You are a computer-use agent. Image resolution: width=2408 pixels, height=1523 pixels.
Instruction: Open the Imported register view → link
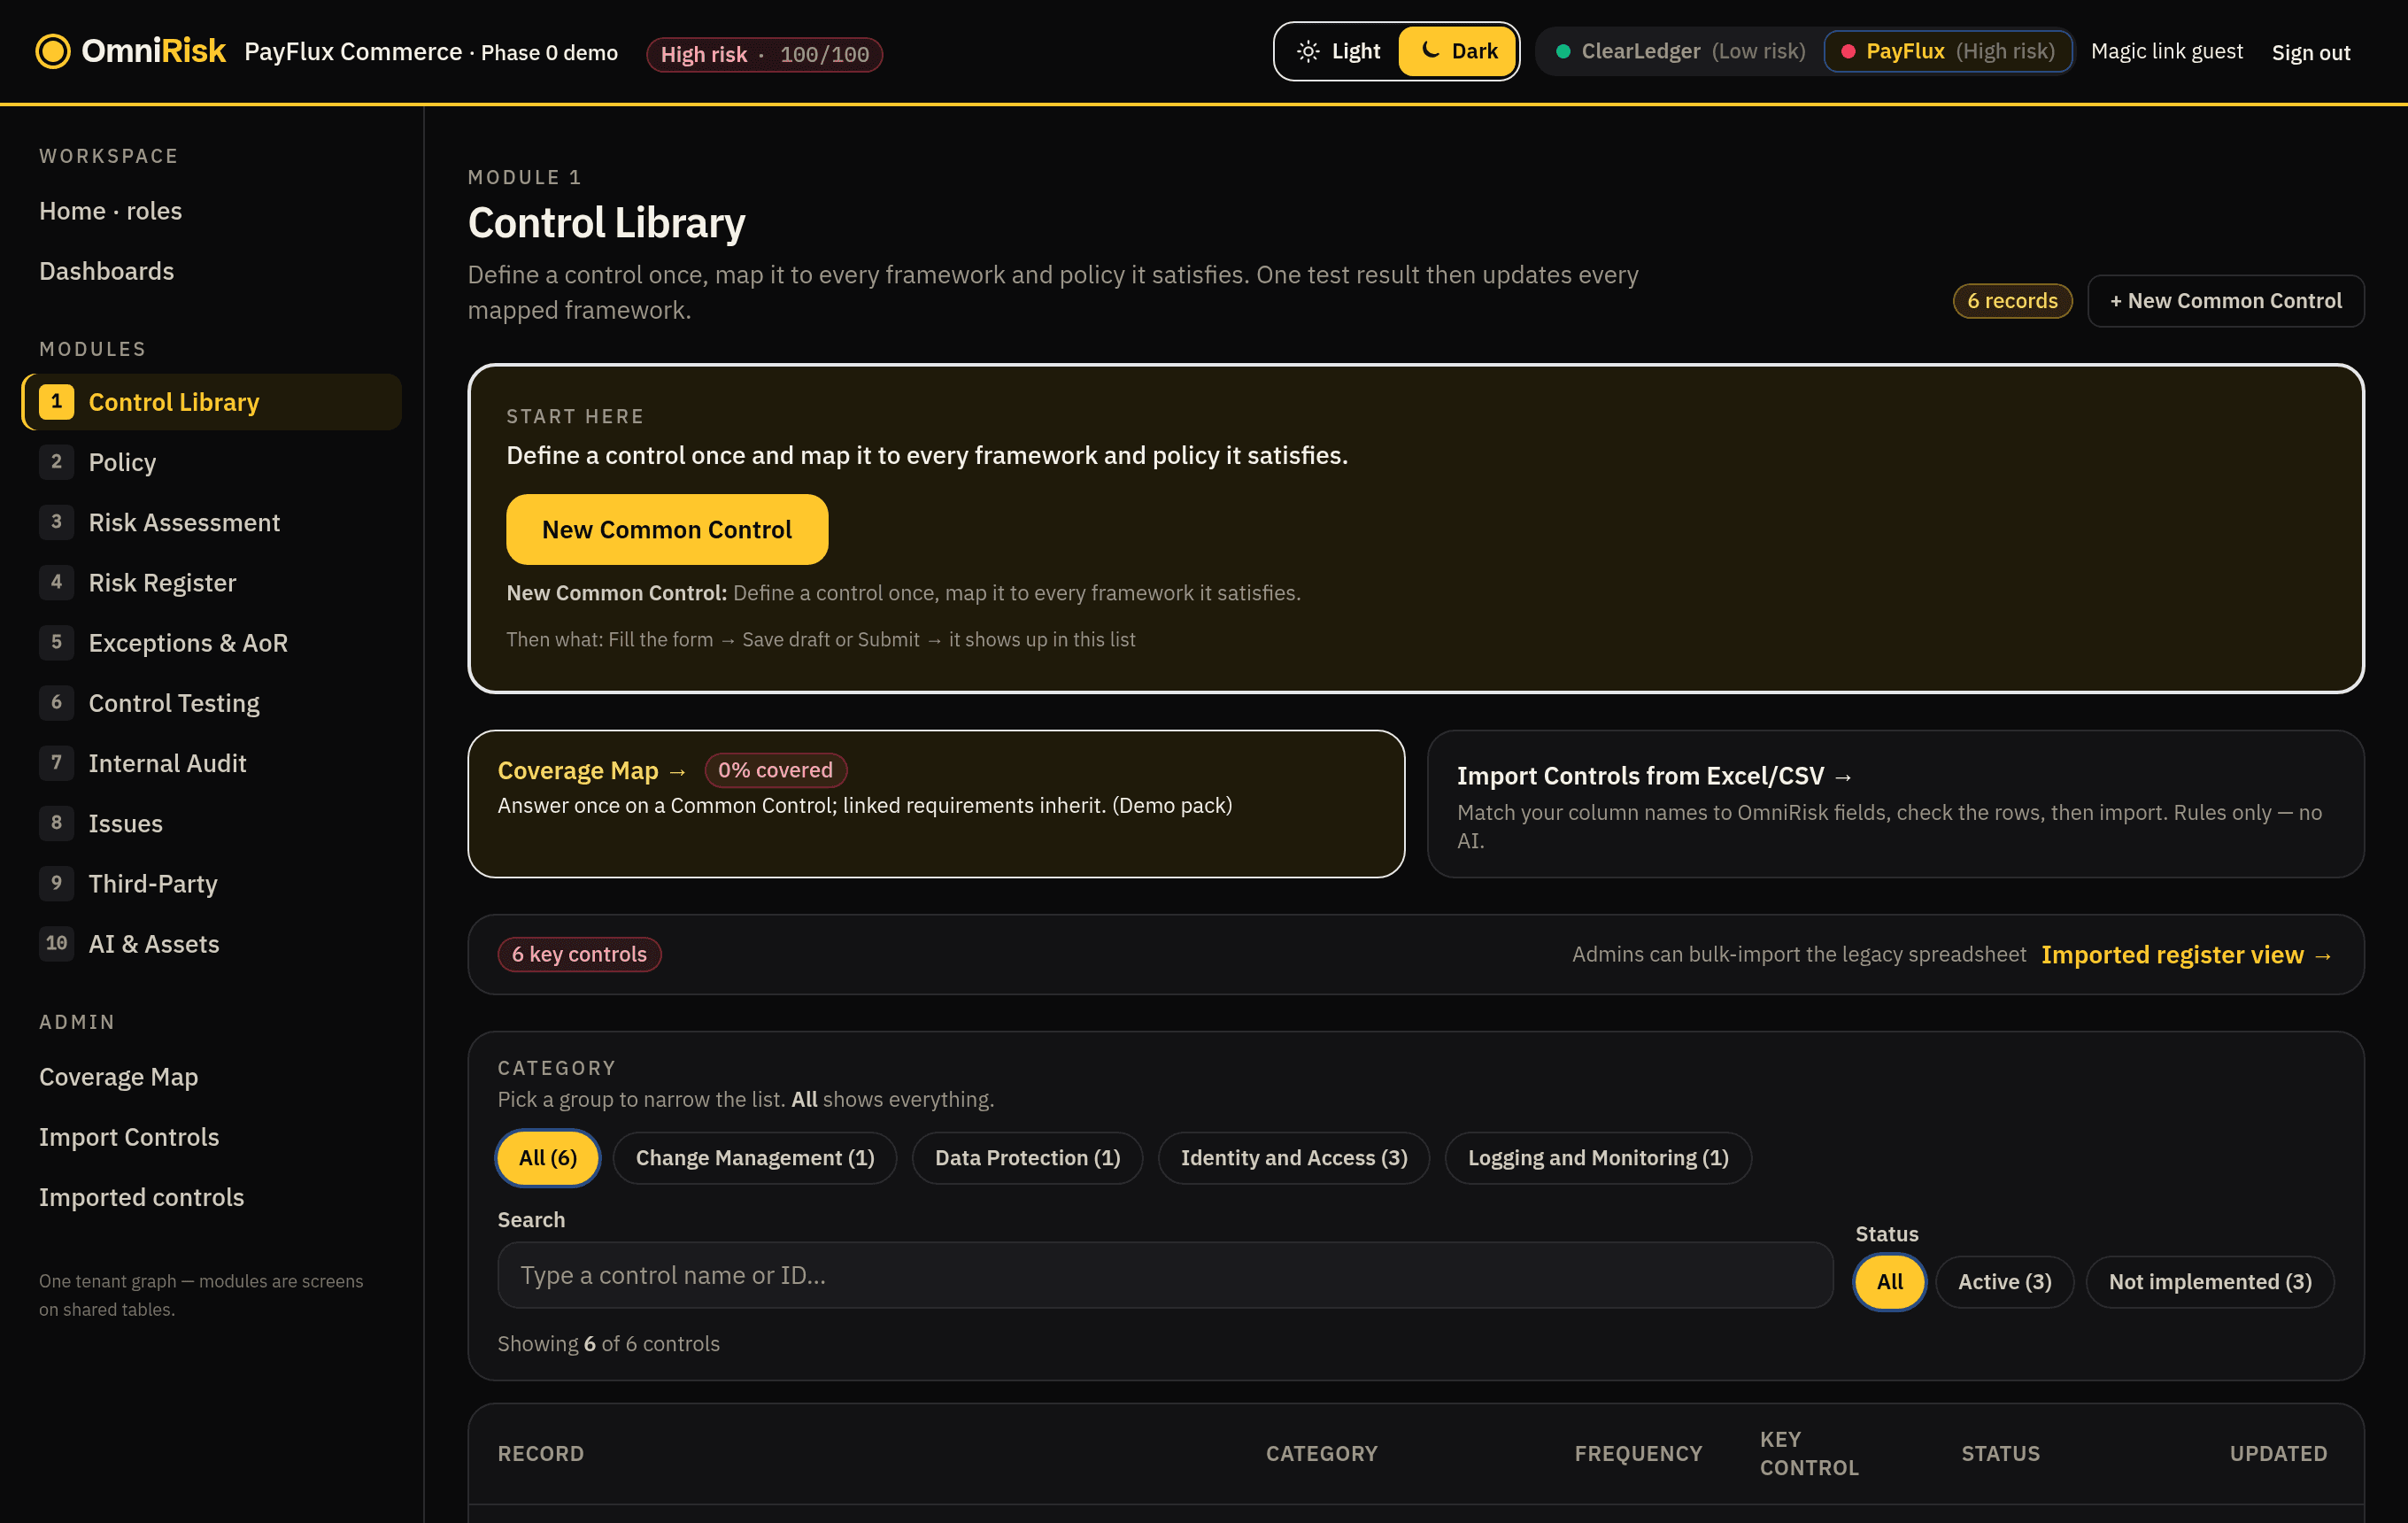point(2187,955)
